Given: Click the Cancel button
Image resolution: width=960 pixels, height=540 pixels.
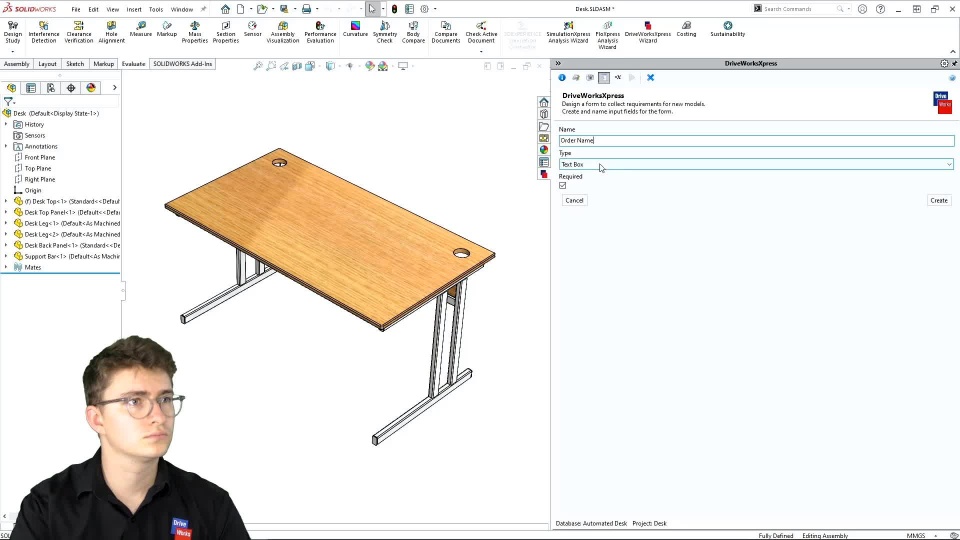Looking at the screenshot, I should [574, 200].
